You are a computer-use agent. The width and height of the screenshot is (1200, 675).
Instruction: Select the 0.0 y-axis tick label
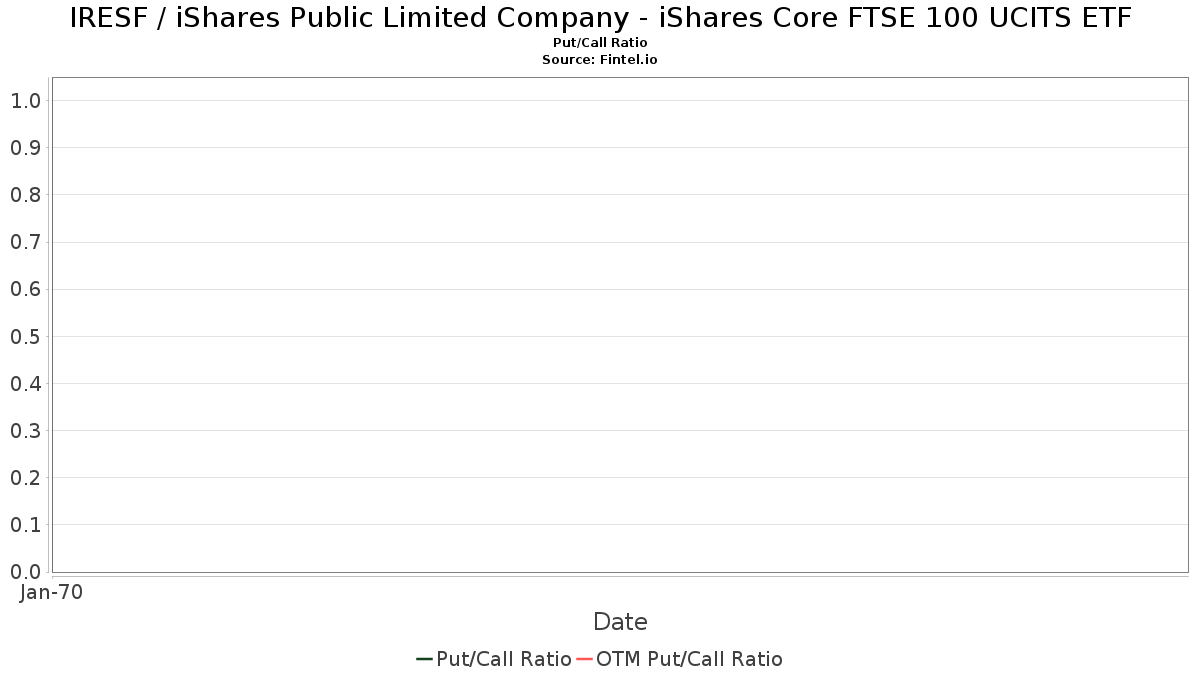(25, 572)
